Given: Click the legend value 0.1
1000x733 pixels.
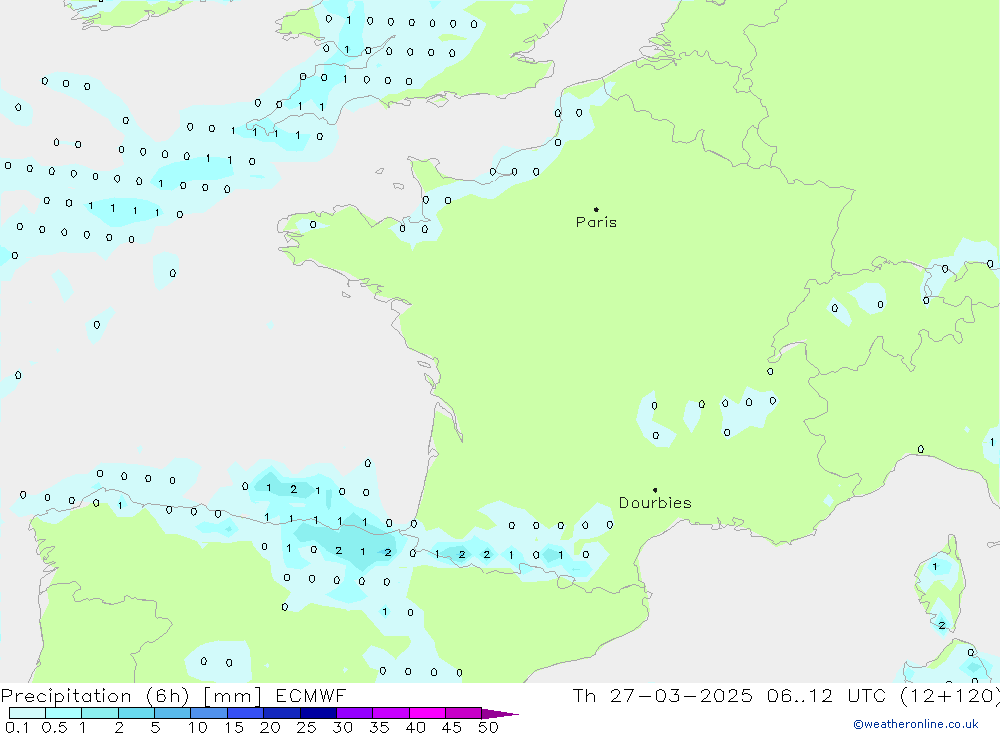Looking at the screenshot, I should (x=17, y=727).
